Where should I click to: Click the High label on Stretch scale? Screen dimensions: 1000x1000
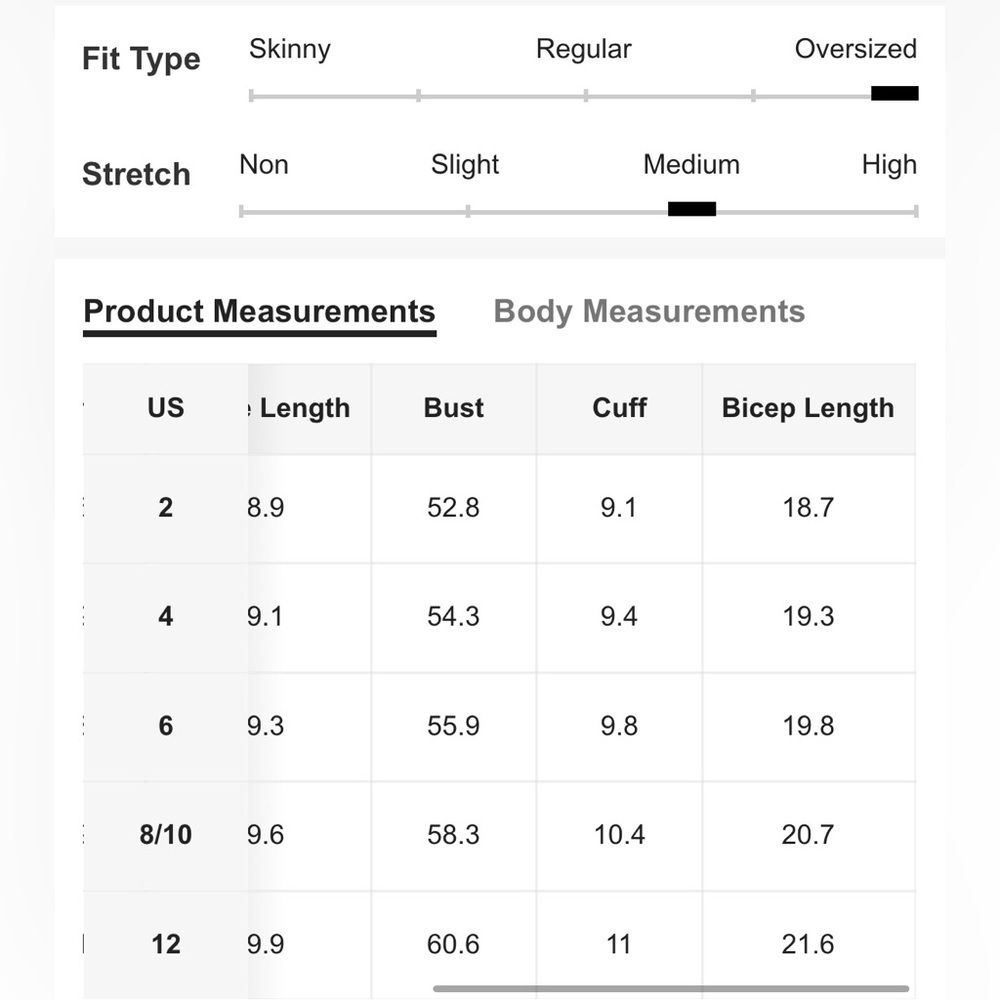(888, 165)
